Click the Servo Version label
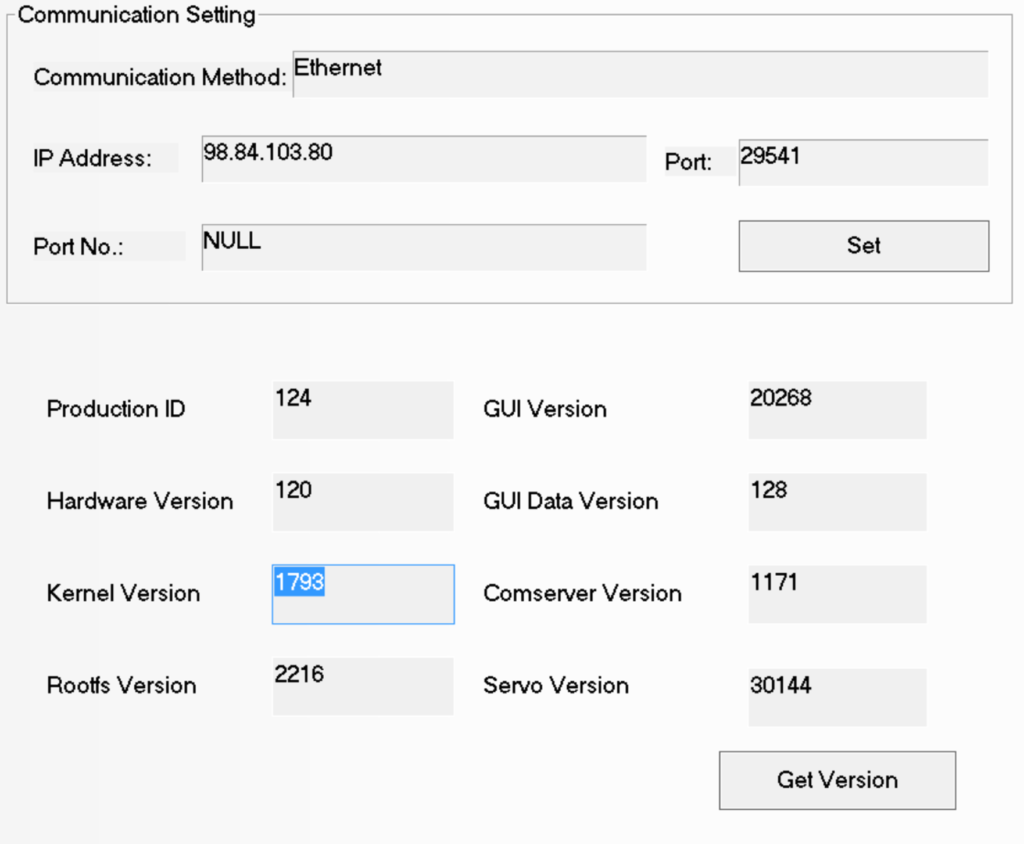 556,685
